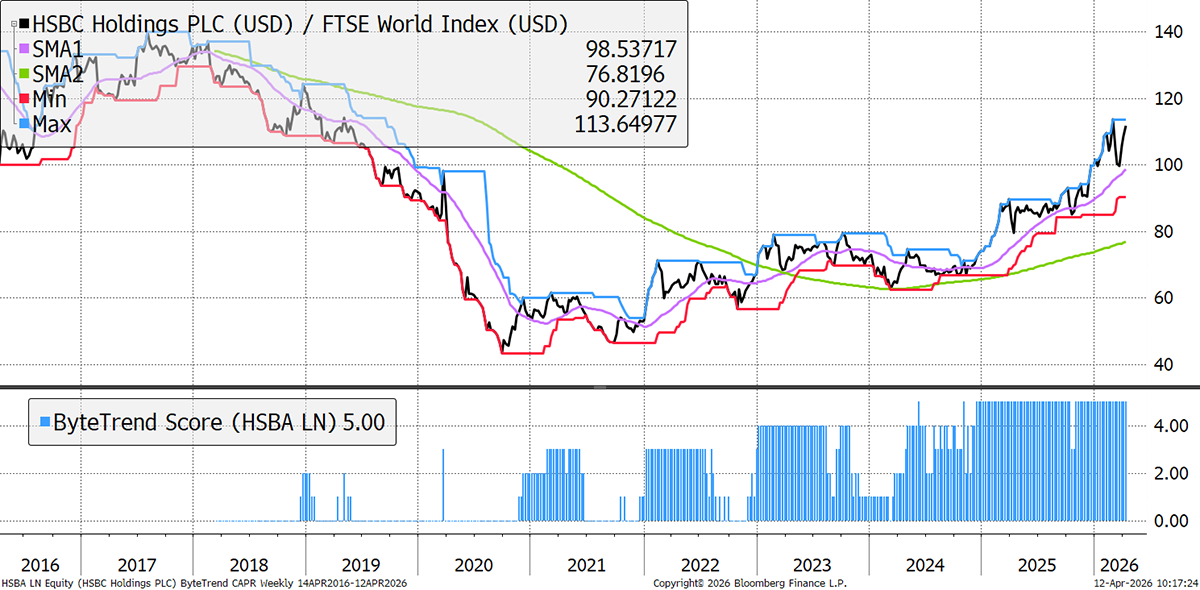The width and height of the screenshot is (1200, 590).
Task: Click the 2022 year label on the time axis
Action: point(699,563)
